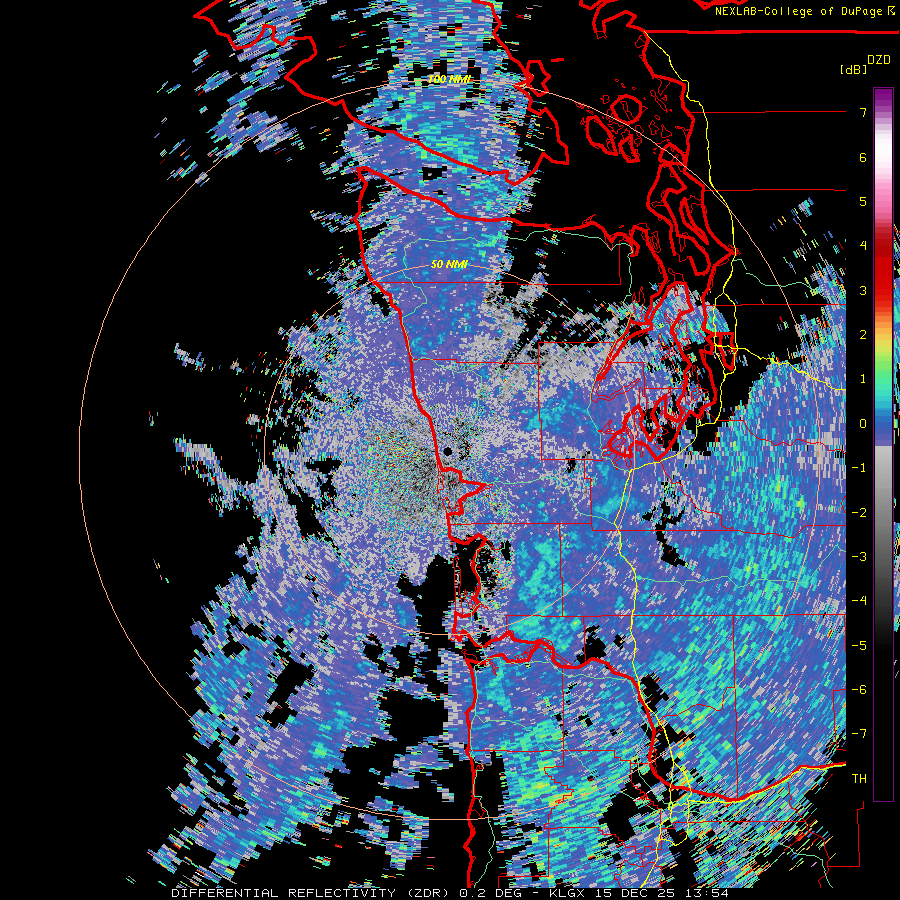Click the 50 NMI range ring label

pyautogui.click(x=449, y=265)
